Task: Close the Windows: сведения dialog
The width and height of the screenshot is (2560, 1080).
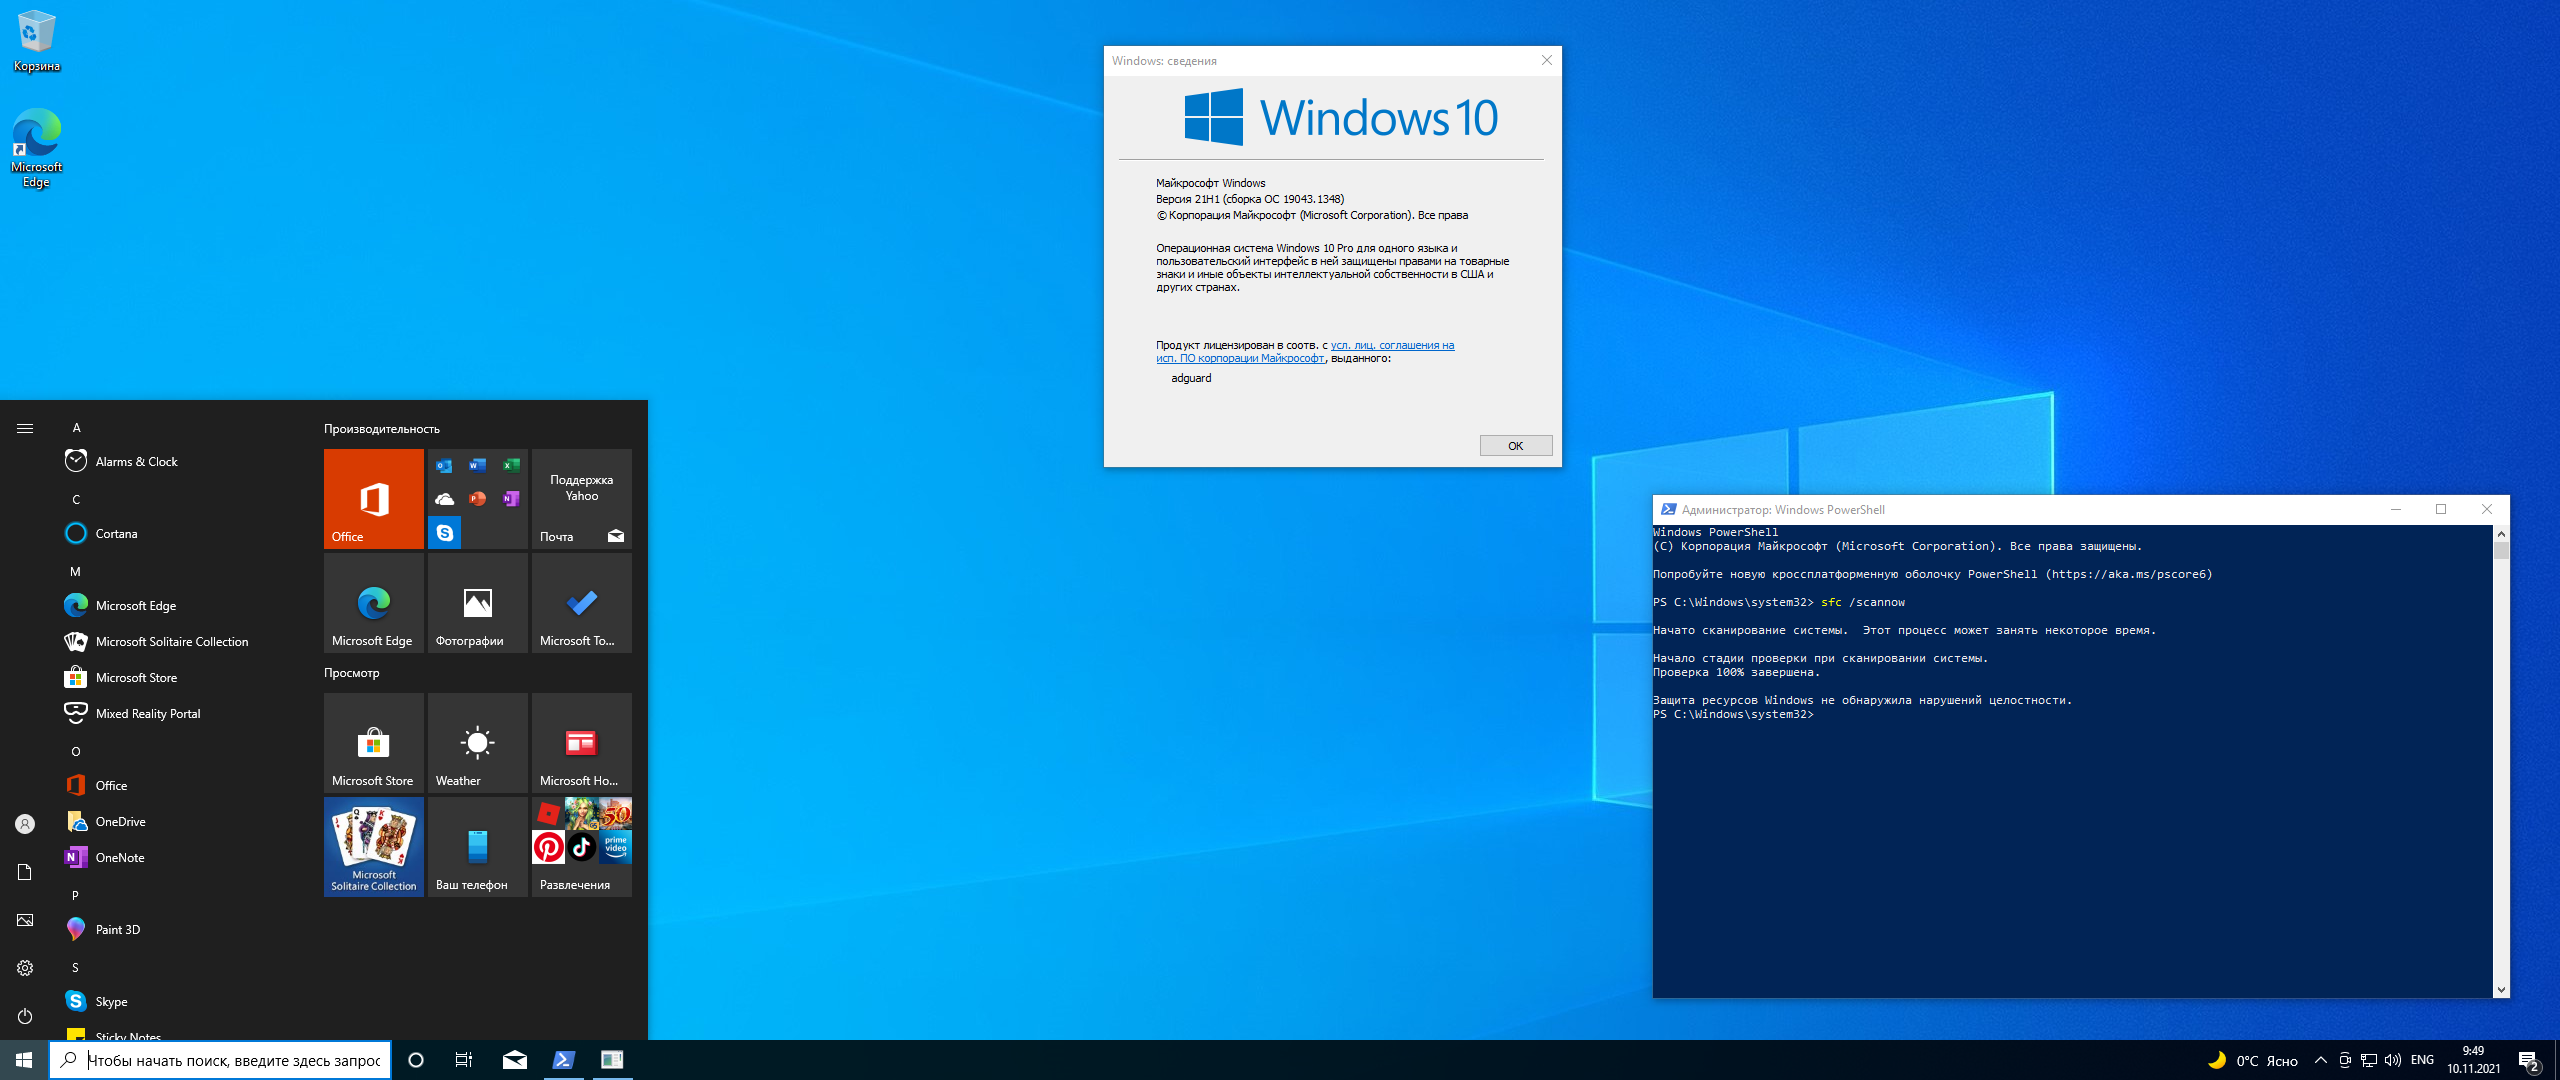Action: click(x=1546, y=60)
